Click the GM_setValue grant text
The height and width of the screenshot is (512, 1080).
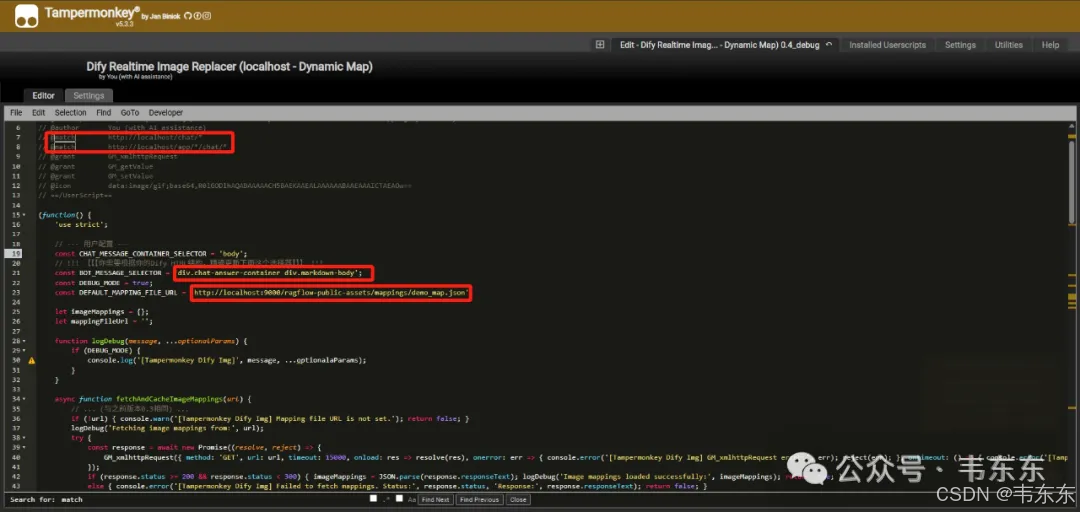(x=130, y=176)
